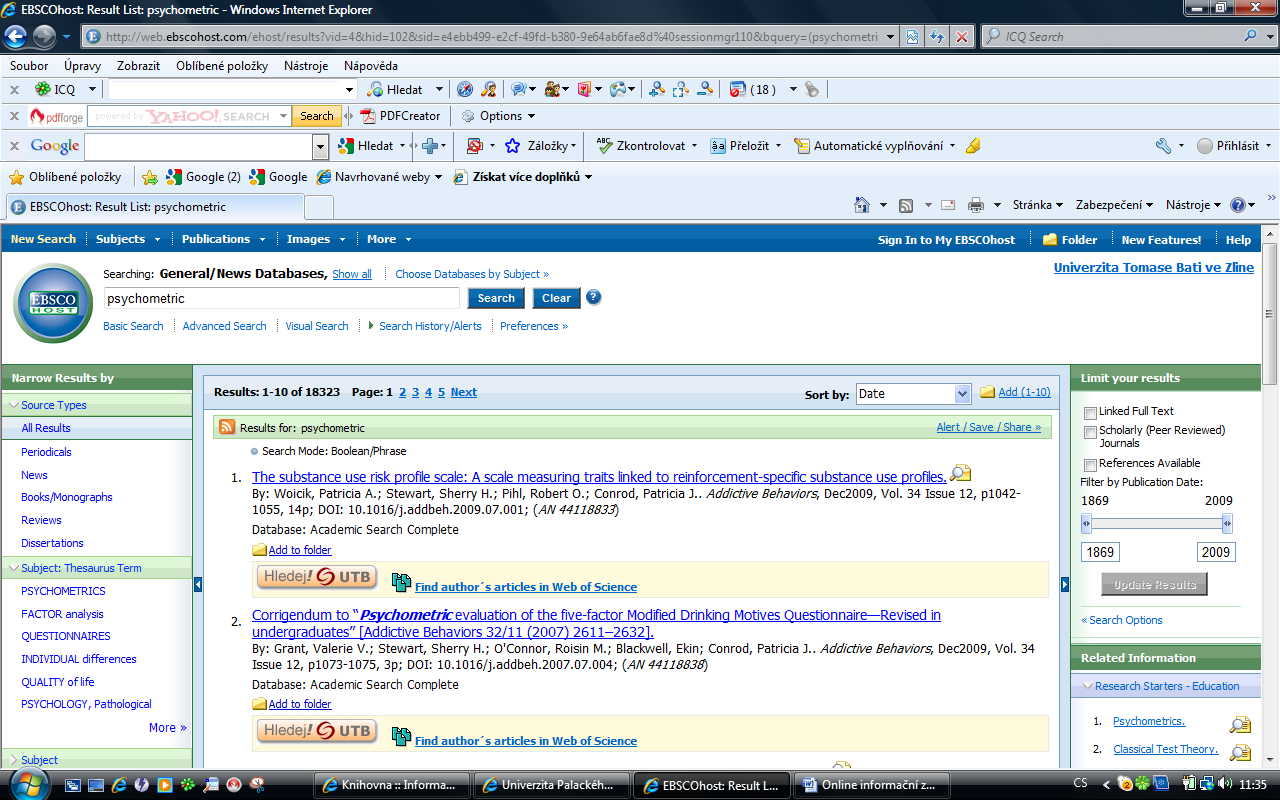Screen dimensions: 1280x800
Task: Click the PDFCreator toolbar icon
Action: (x=368, y=116)
